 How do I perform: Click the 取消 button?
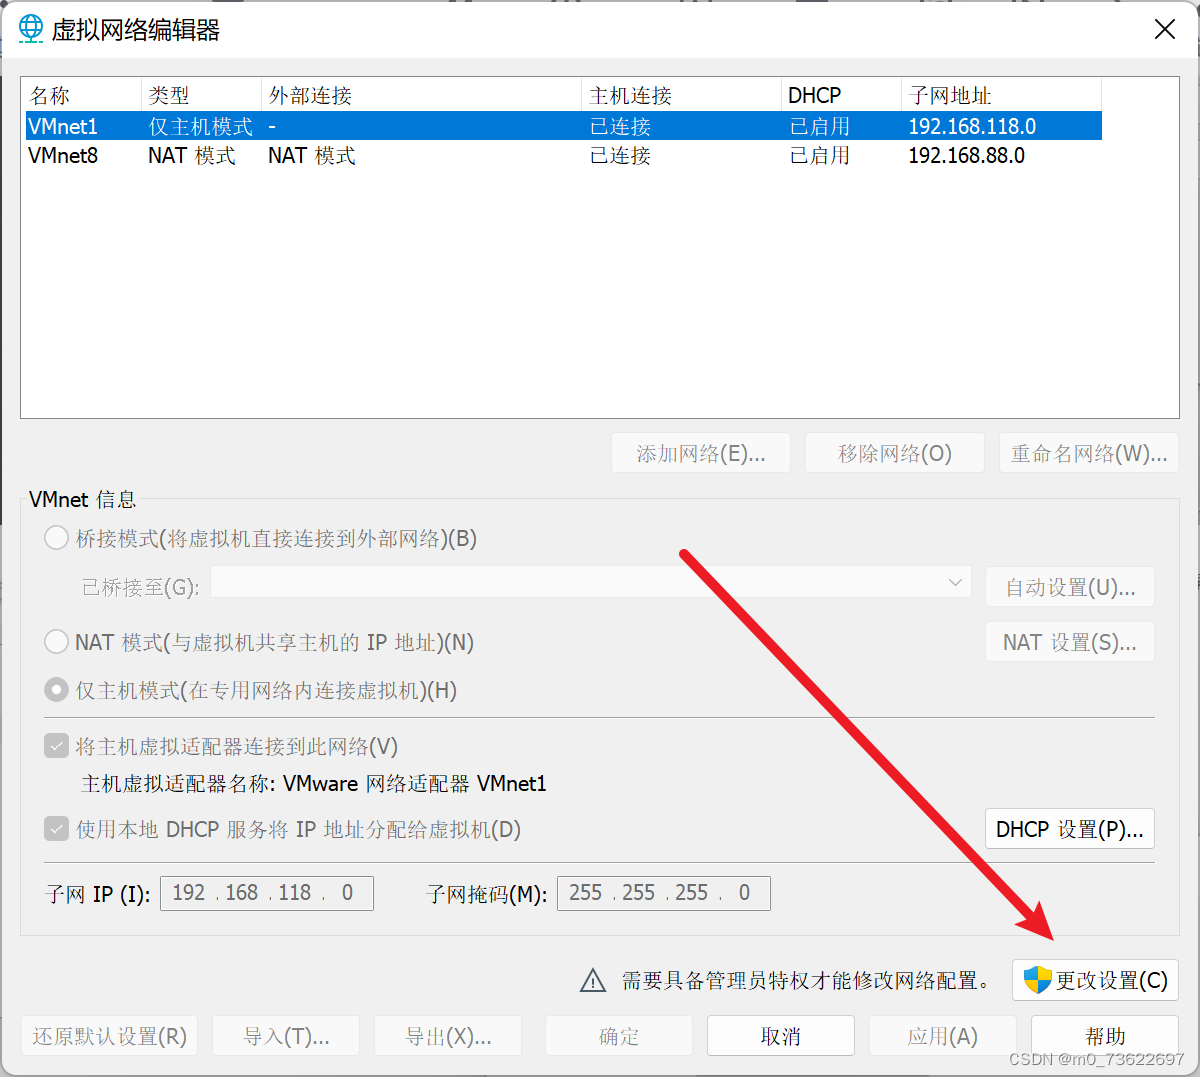781,1036
